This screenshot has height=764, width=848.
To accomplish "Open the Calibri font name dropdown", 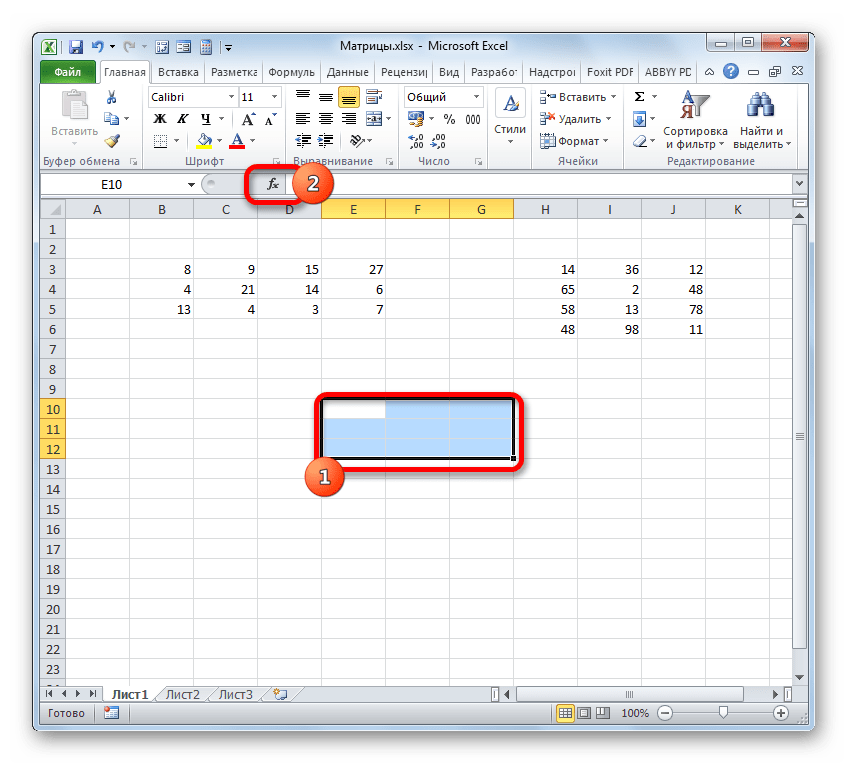I will tap(231, 97).
